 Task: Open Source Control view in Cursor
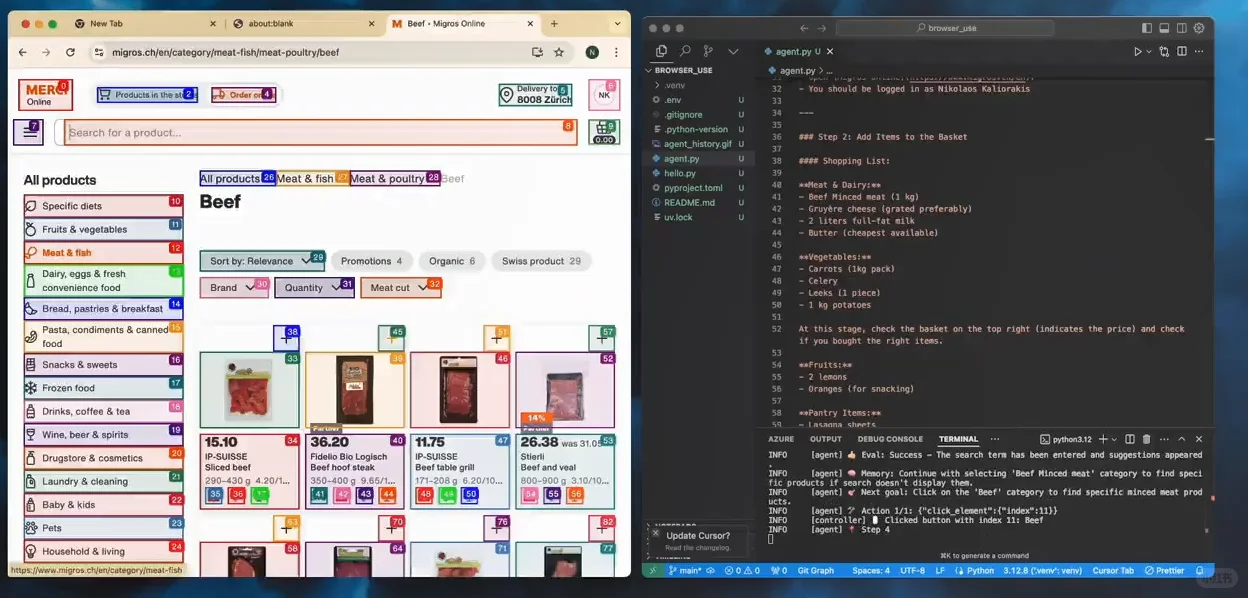click(708, 51)
